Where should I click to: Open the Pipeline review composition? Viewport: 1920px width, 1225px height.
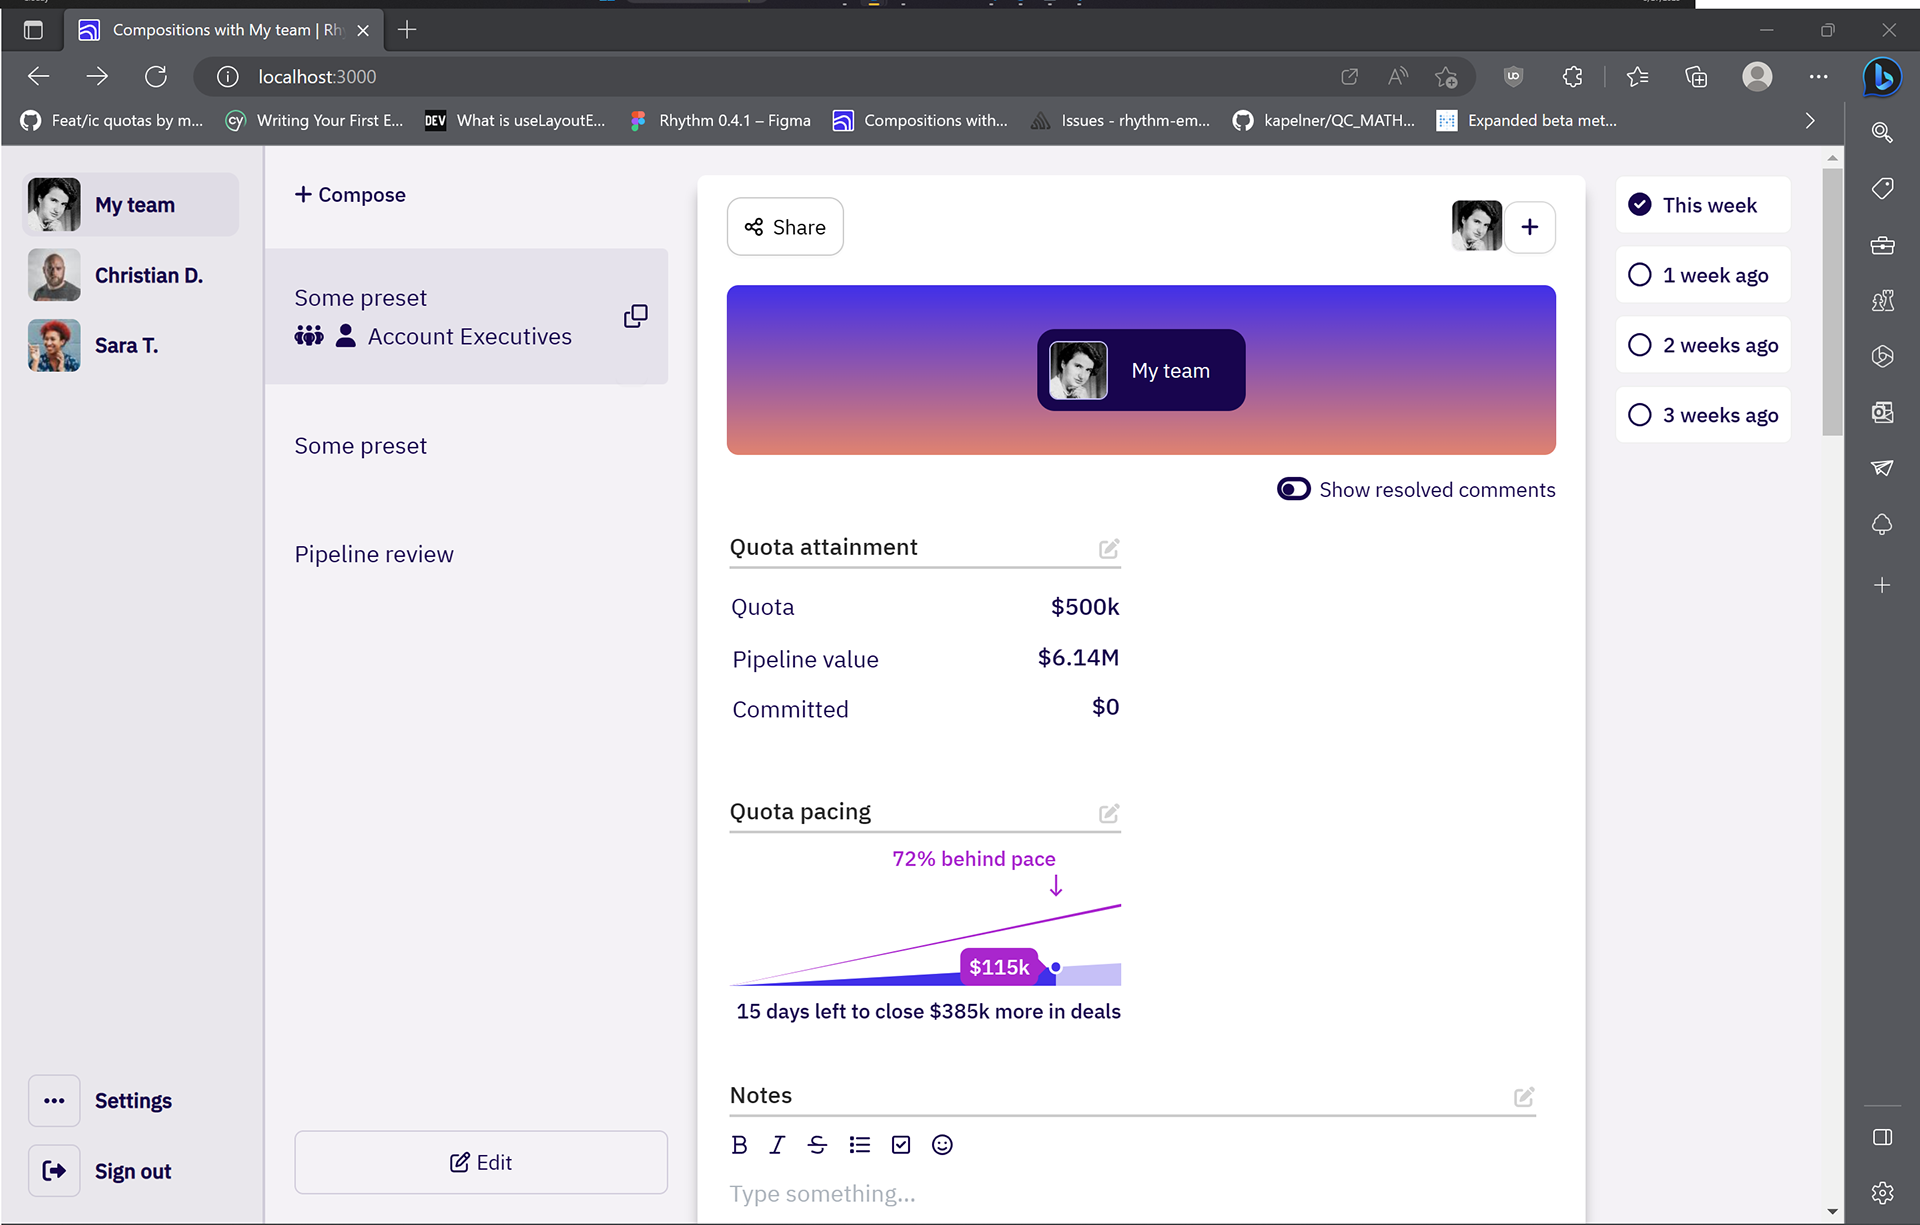coord(374,554)
